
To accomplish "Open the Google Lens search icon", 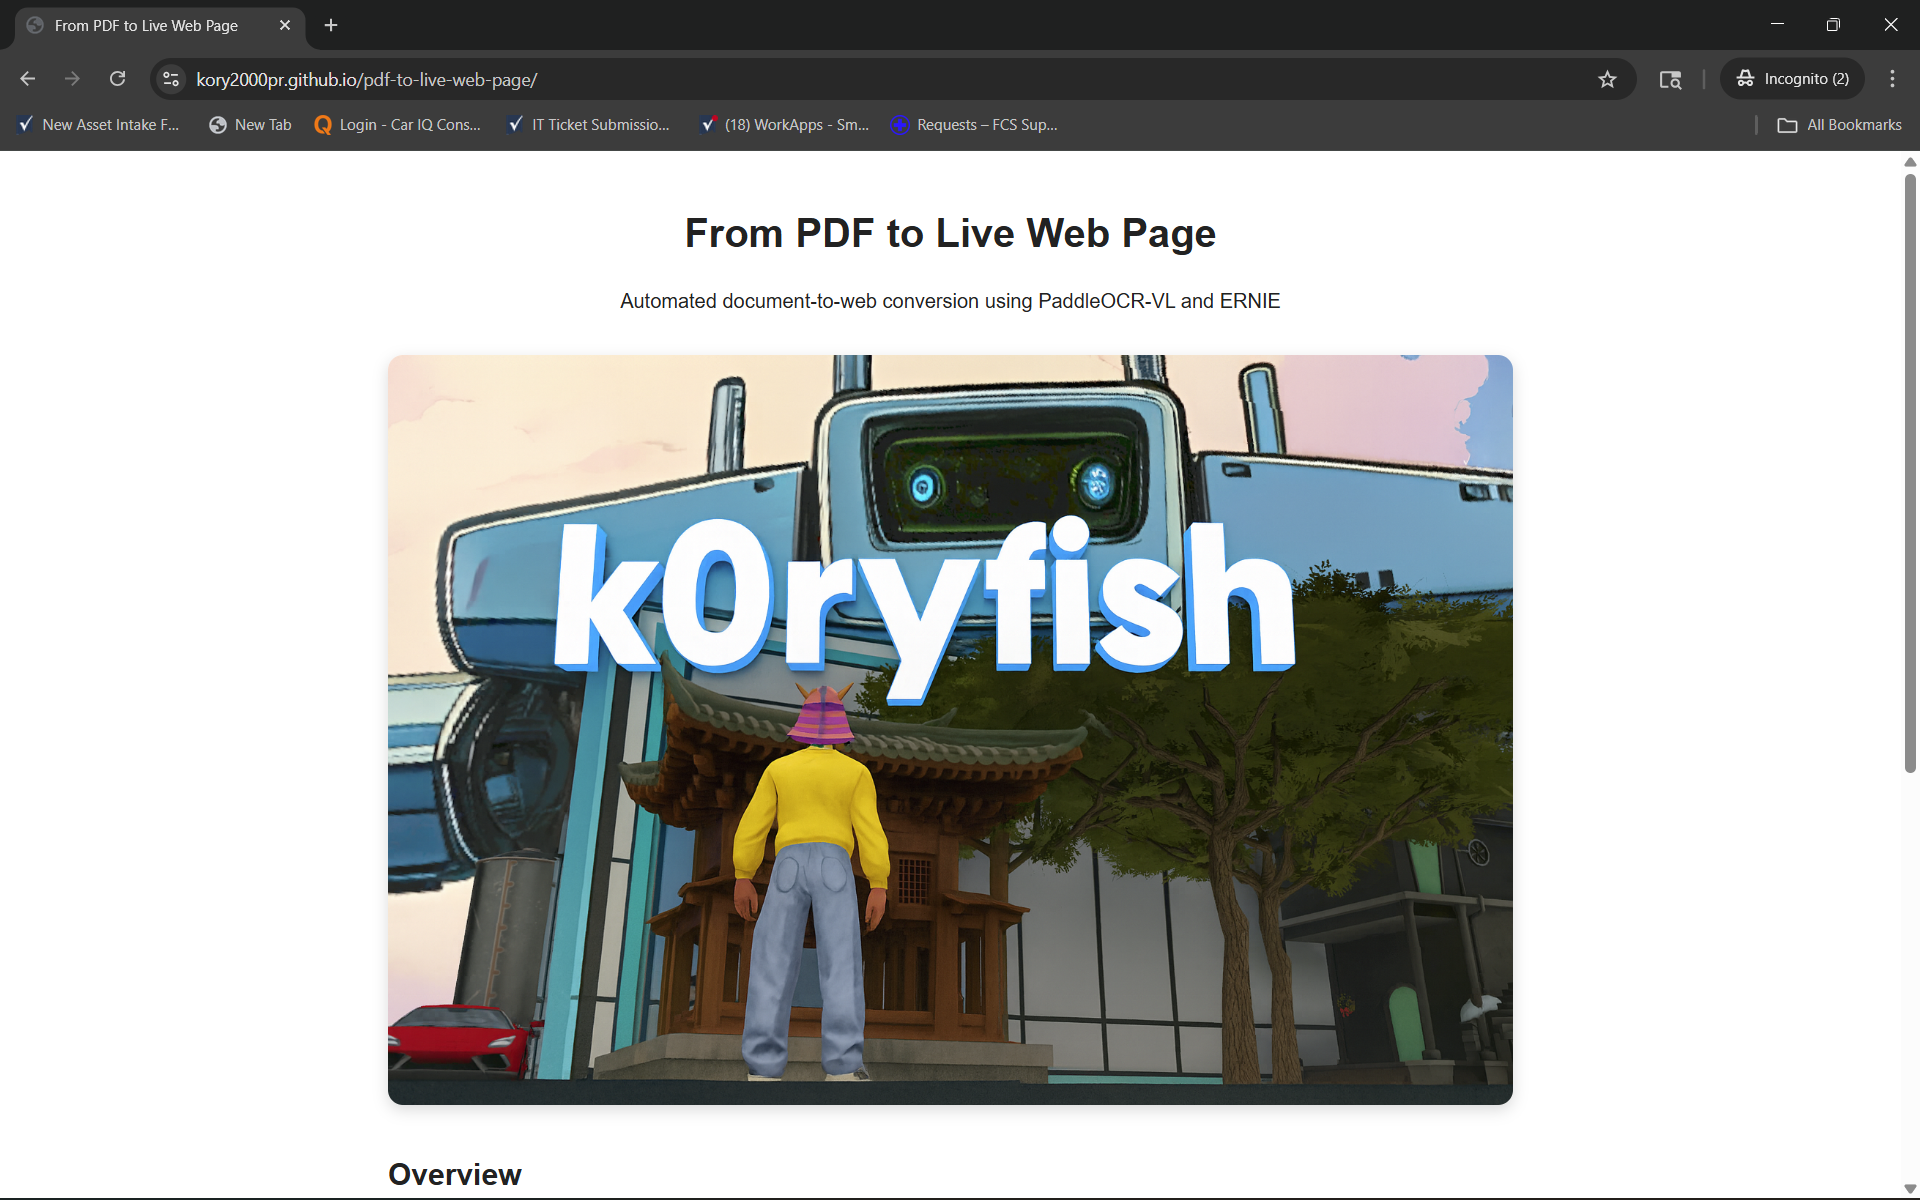I will point(1670,79).
